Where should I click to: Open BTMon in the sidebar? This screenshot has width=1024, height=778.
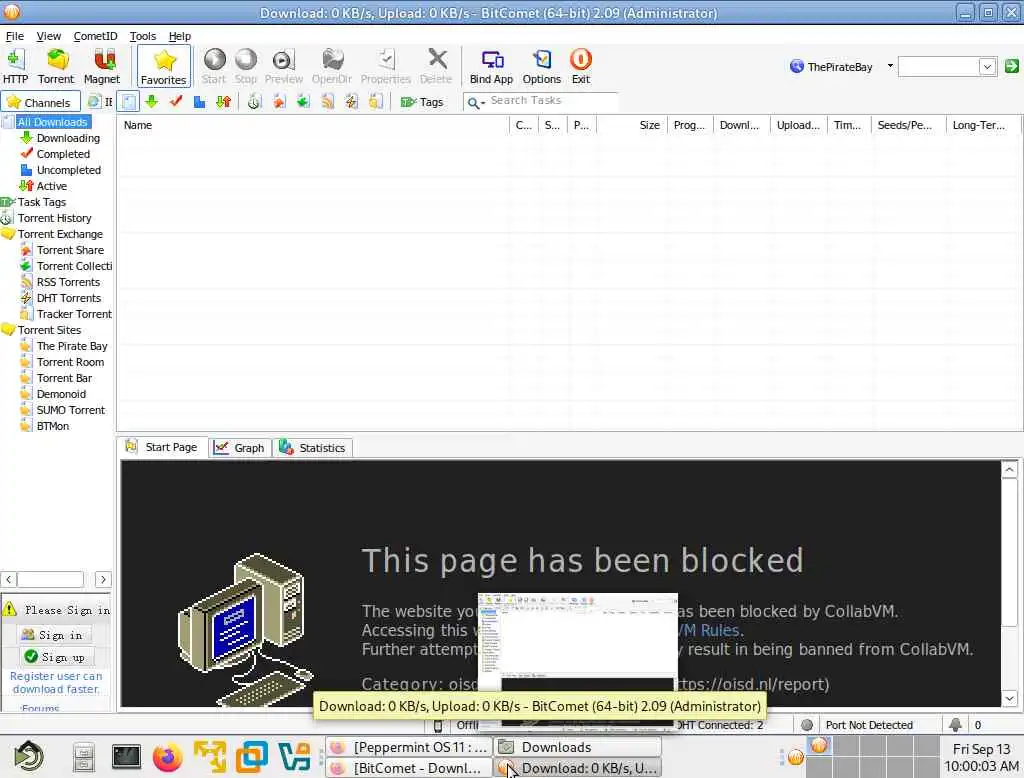click(x=52, y=426)
